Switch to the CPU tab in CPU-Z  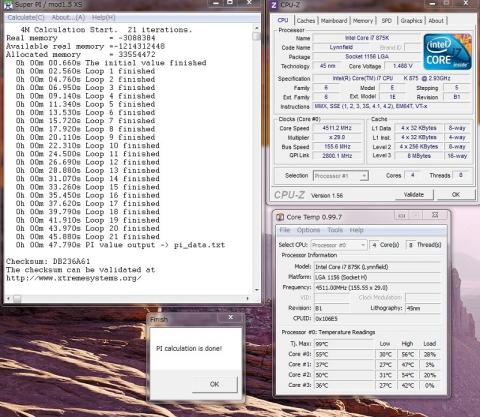click(283, 20)
